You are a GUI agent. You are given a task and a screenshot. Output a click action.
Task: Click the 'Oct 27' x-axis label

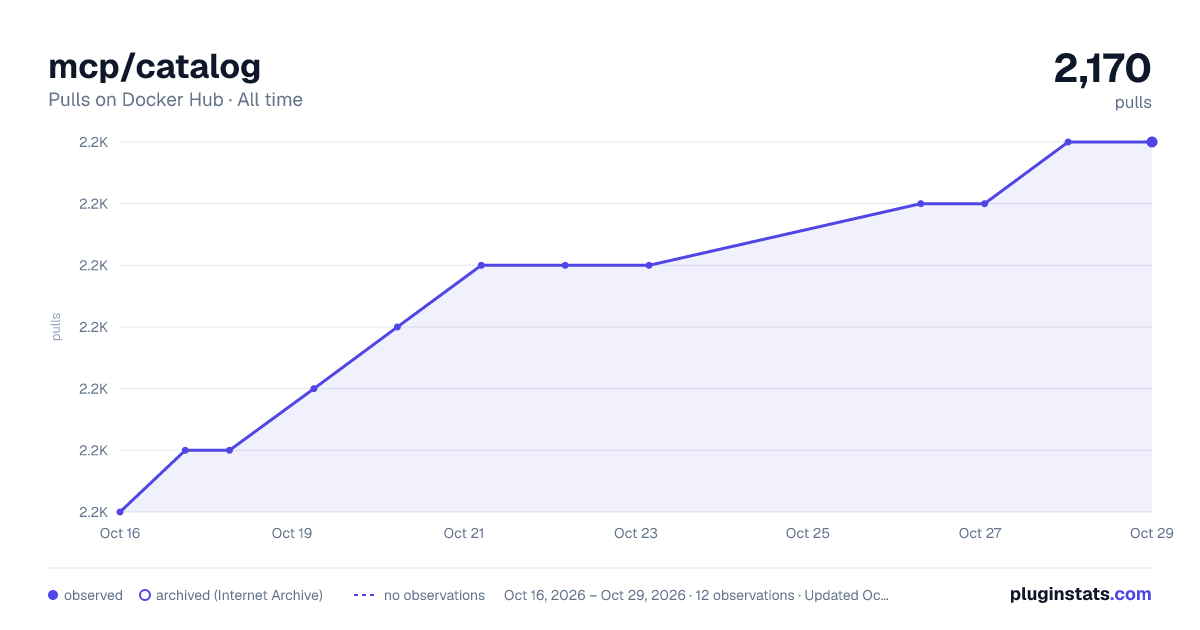pos(980,533)
